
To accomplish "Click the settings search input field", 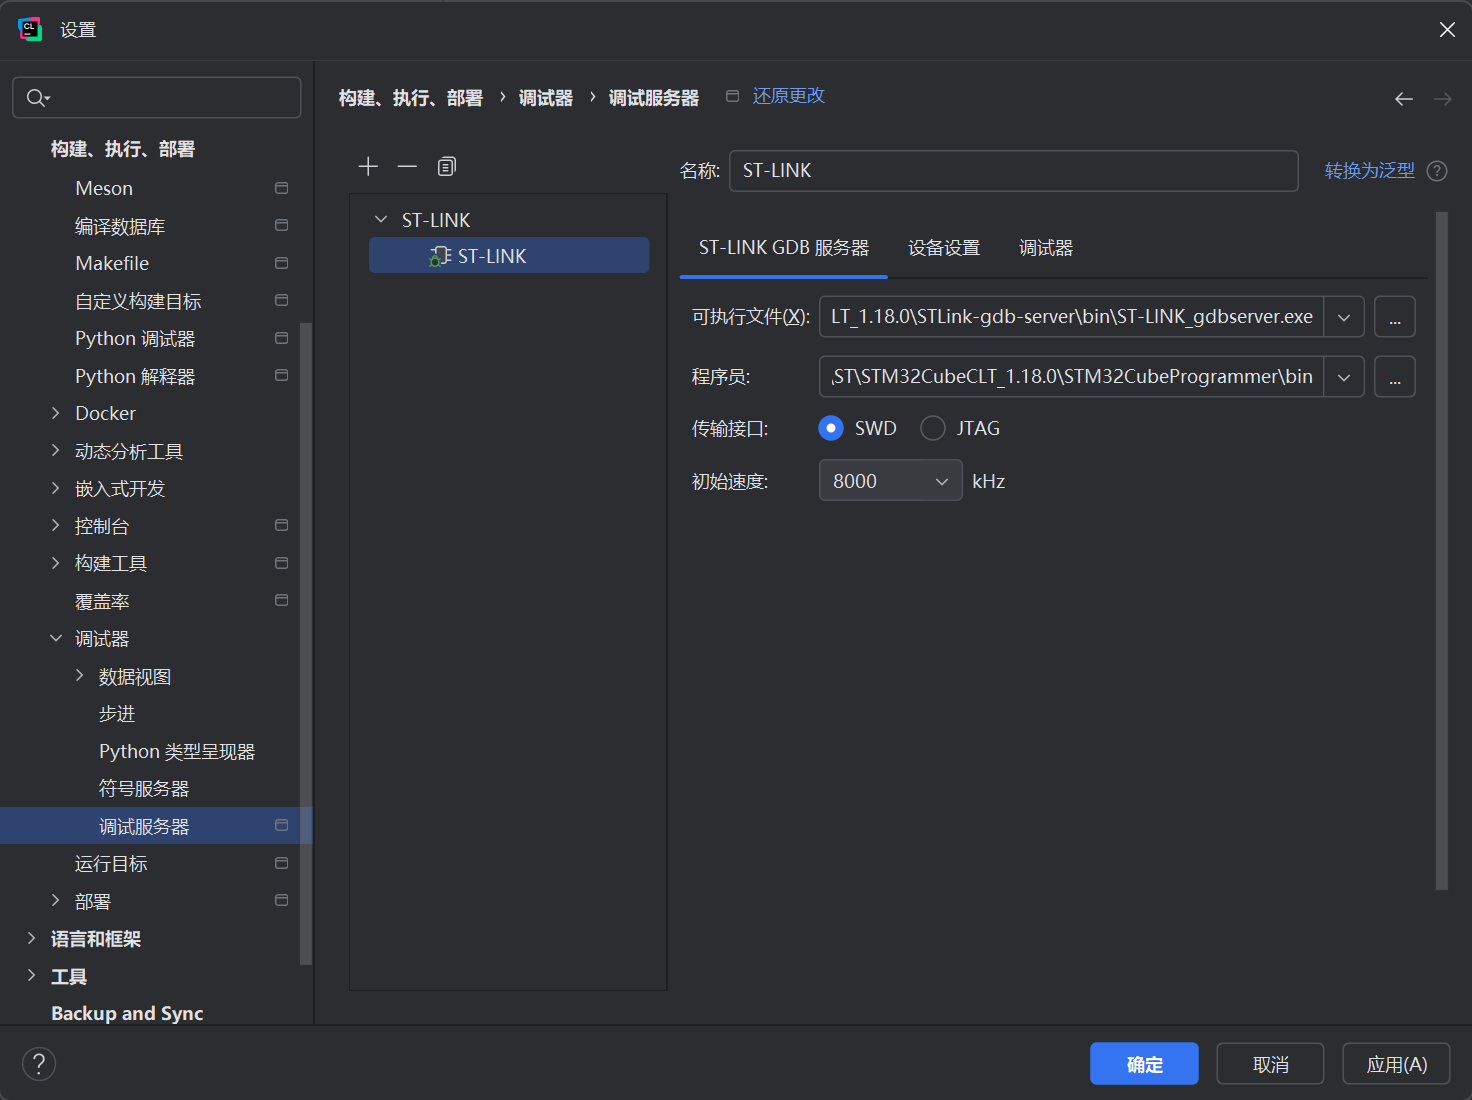I will (x=157, y=97).
